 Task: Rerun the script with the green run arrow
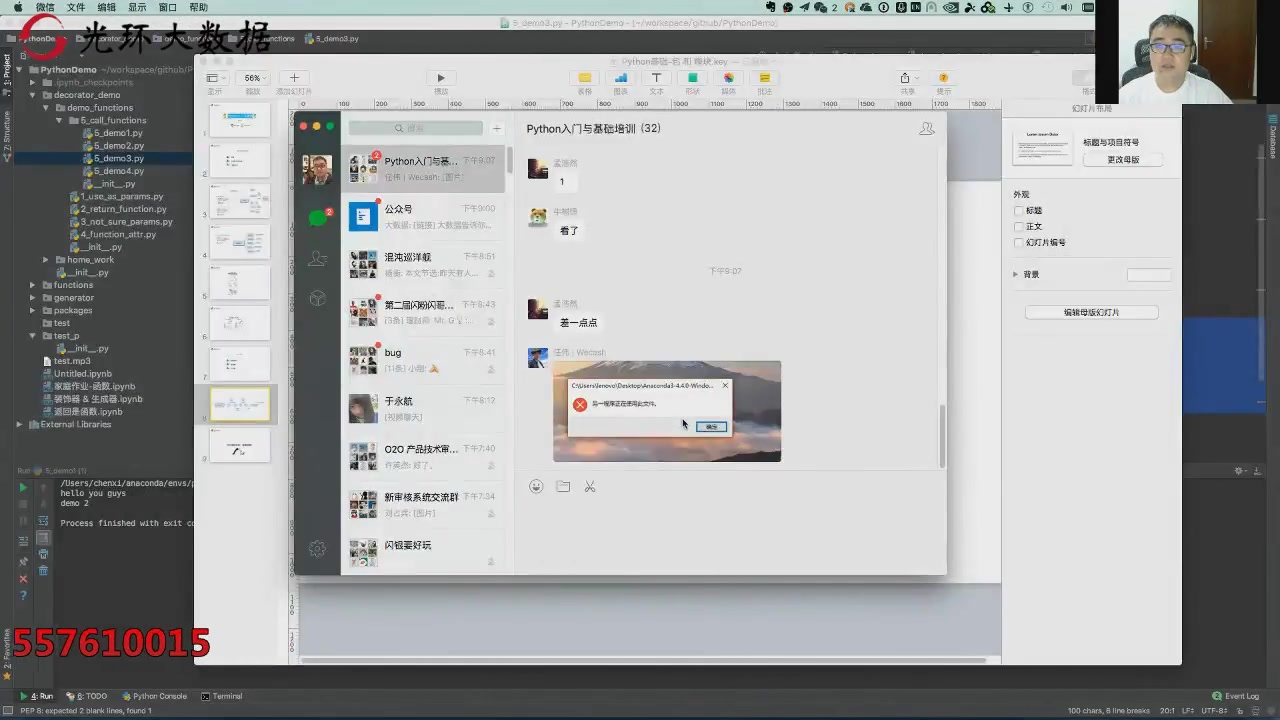click(23, 487)
